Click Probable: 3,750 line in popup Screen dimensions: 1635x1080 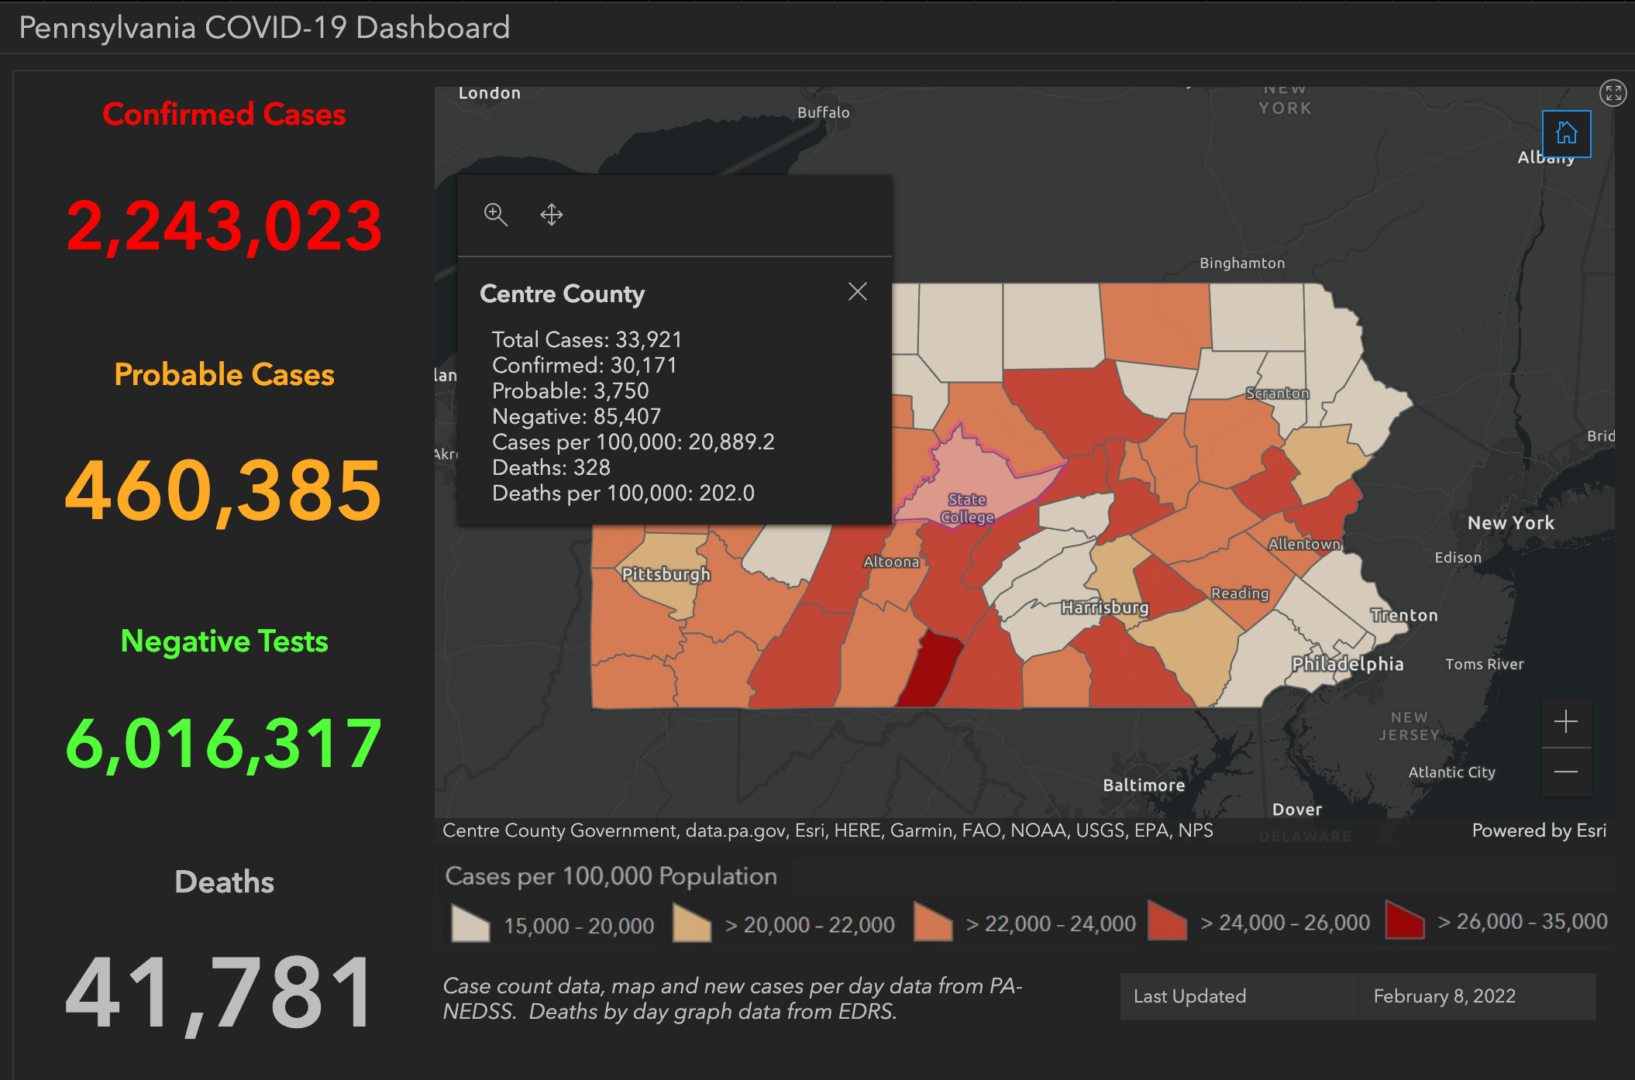[x=570, y=391]
